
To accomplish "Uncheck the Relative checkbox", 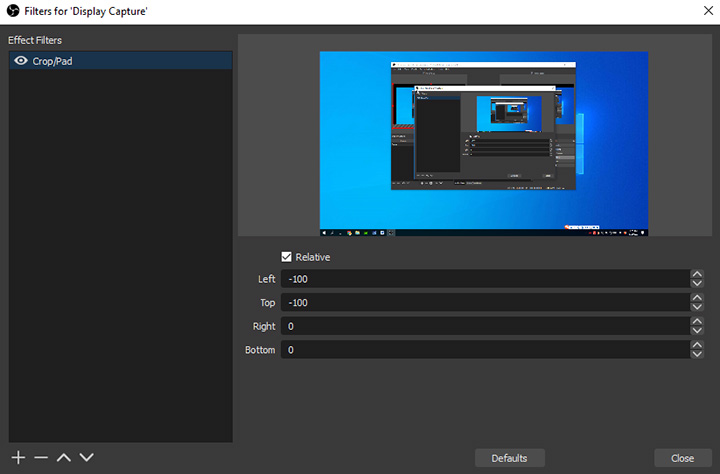I will point(287,257).
